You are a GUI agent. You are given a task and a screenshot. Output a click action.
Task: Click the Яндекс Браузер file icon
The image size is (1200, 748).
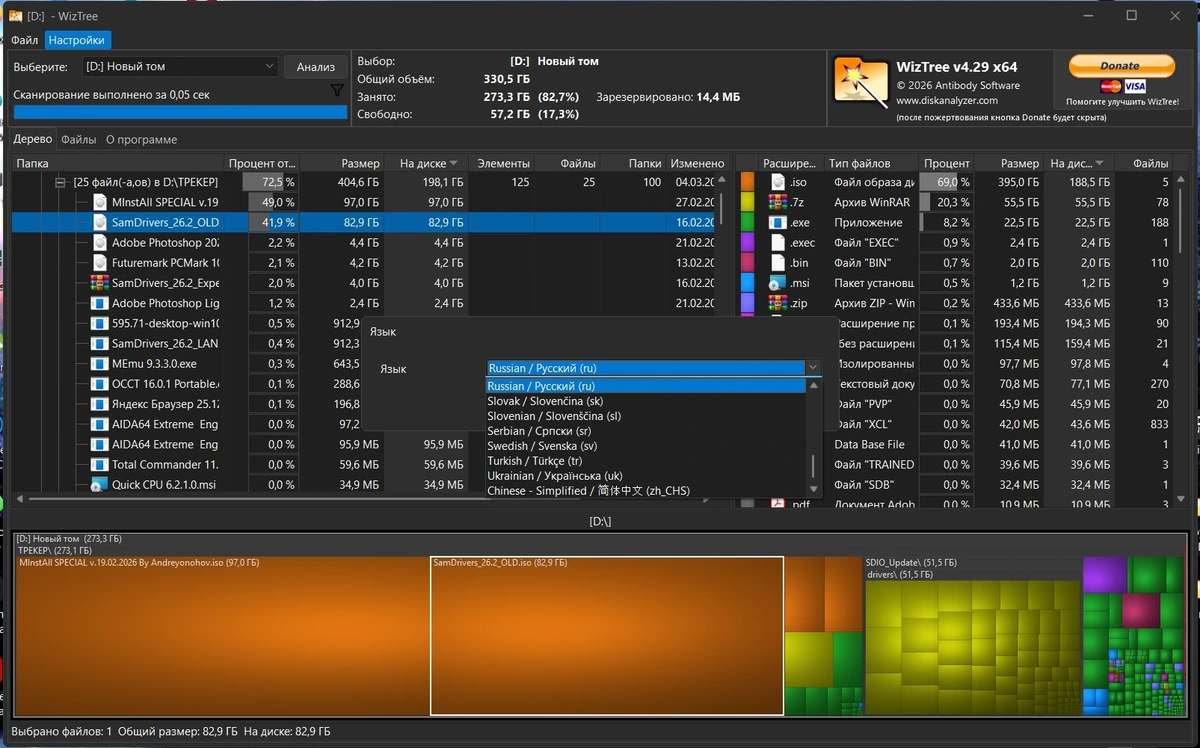pyautogui.click(x=99, y=404)
